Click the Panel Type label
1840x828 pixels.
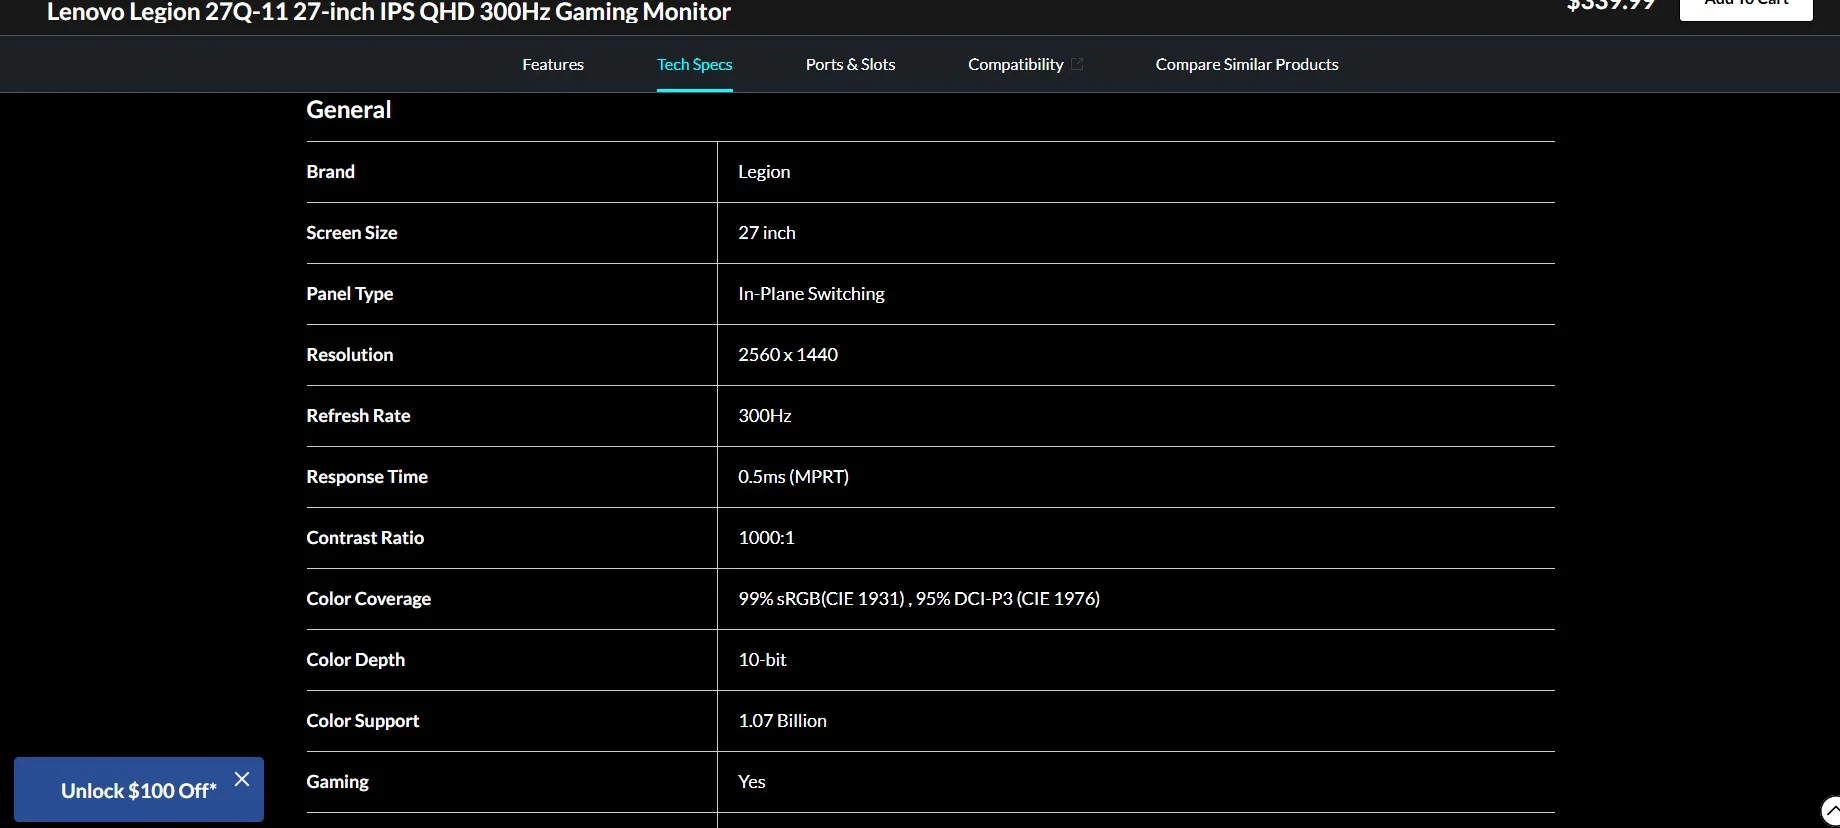[350, 294]
